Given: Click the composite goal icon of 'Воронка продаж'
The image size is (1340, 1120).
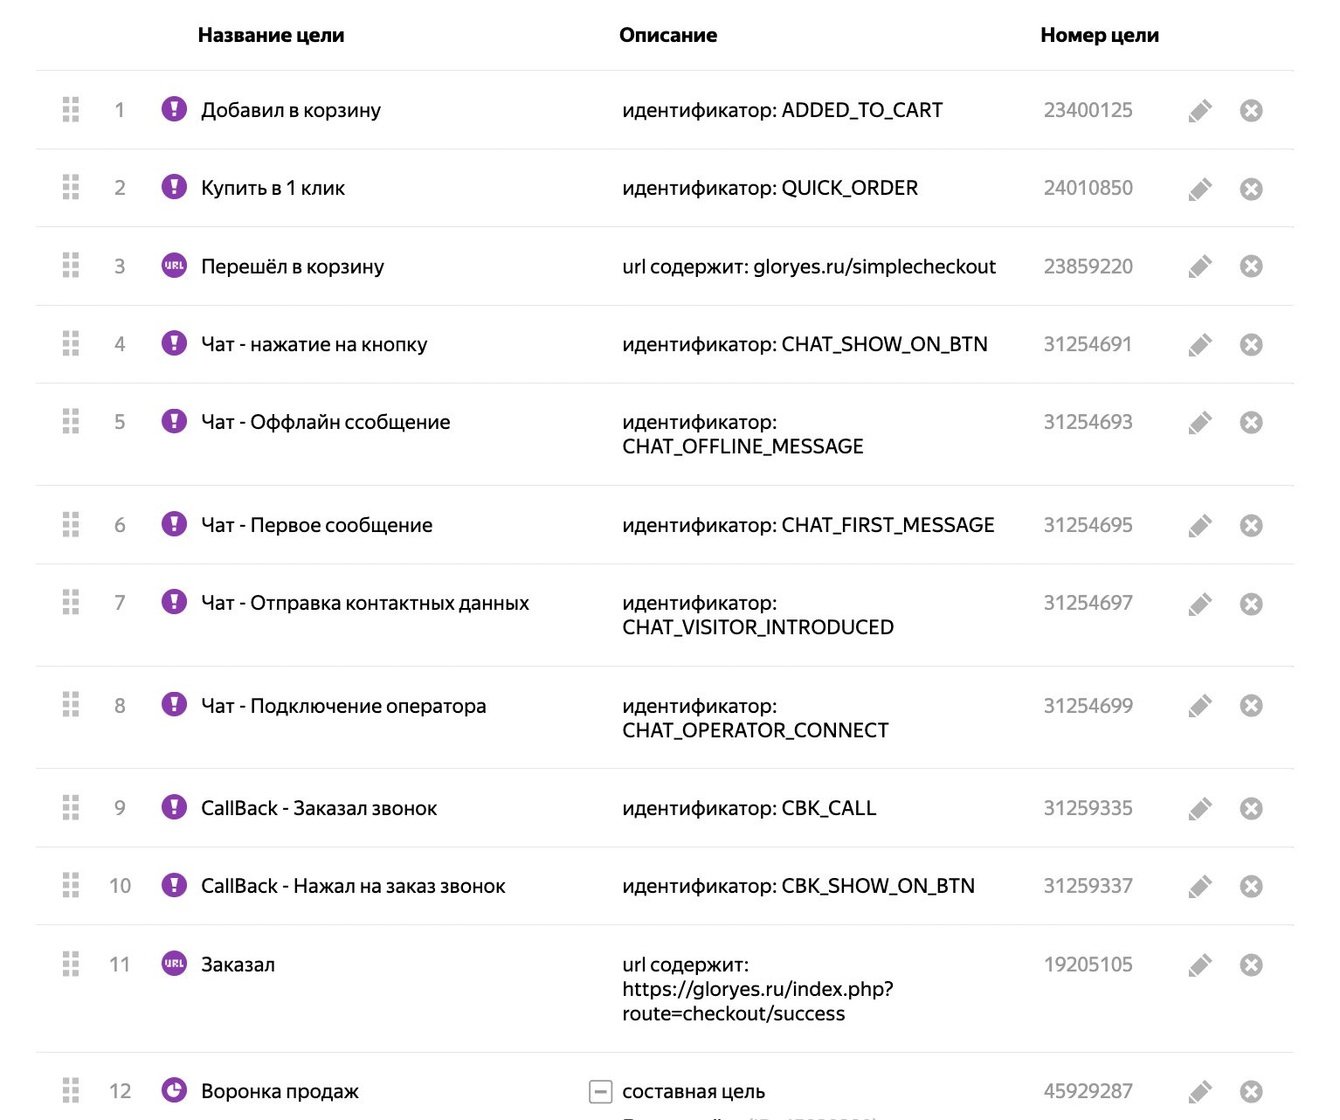Looking at the screenshot, I should [174, 1090].
